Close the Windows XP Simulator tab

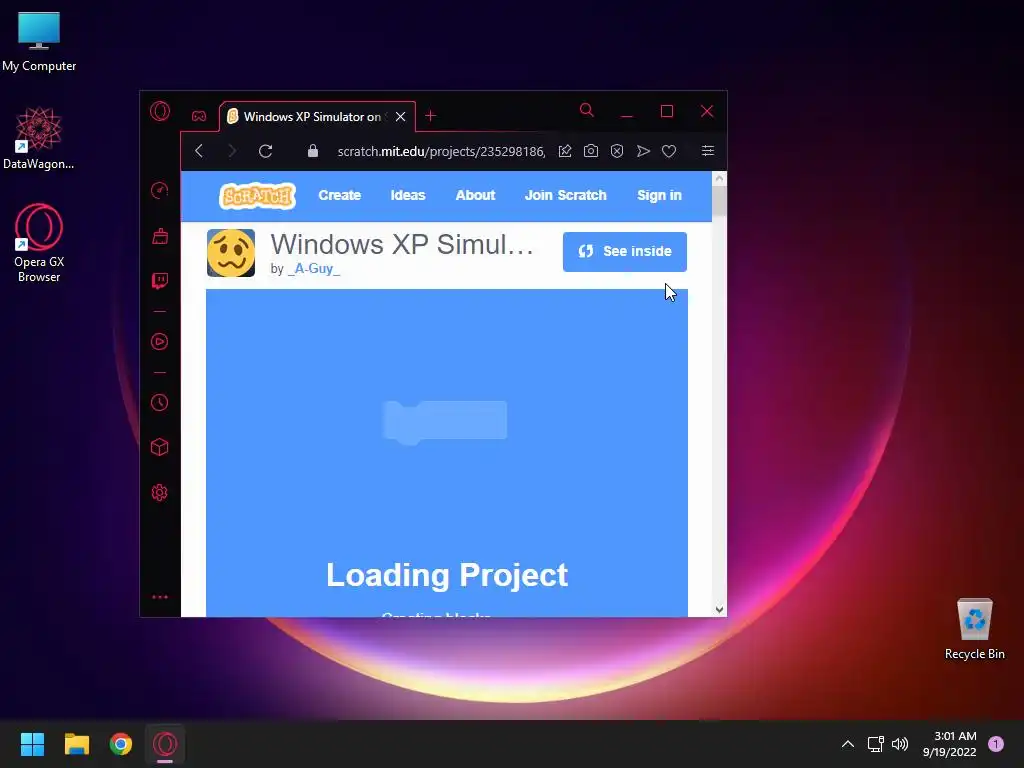pos(400,116)
